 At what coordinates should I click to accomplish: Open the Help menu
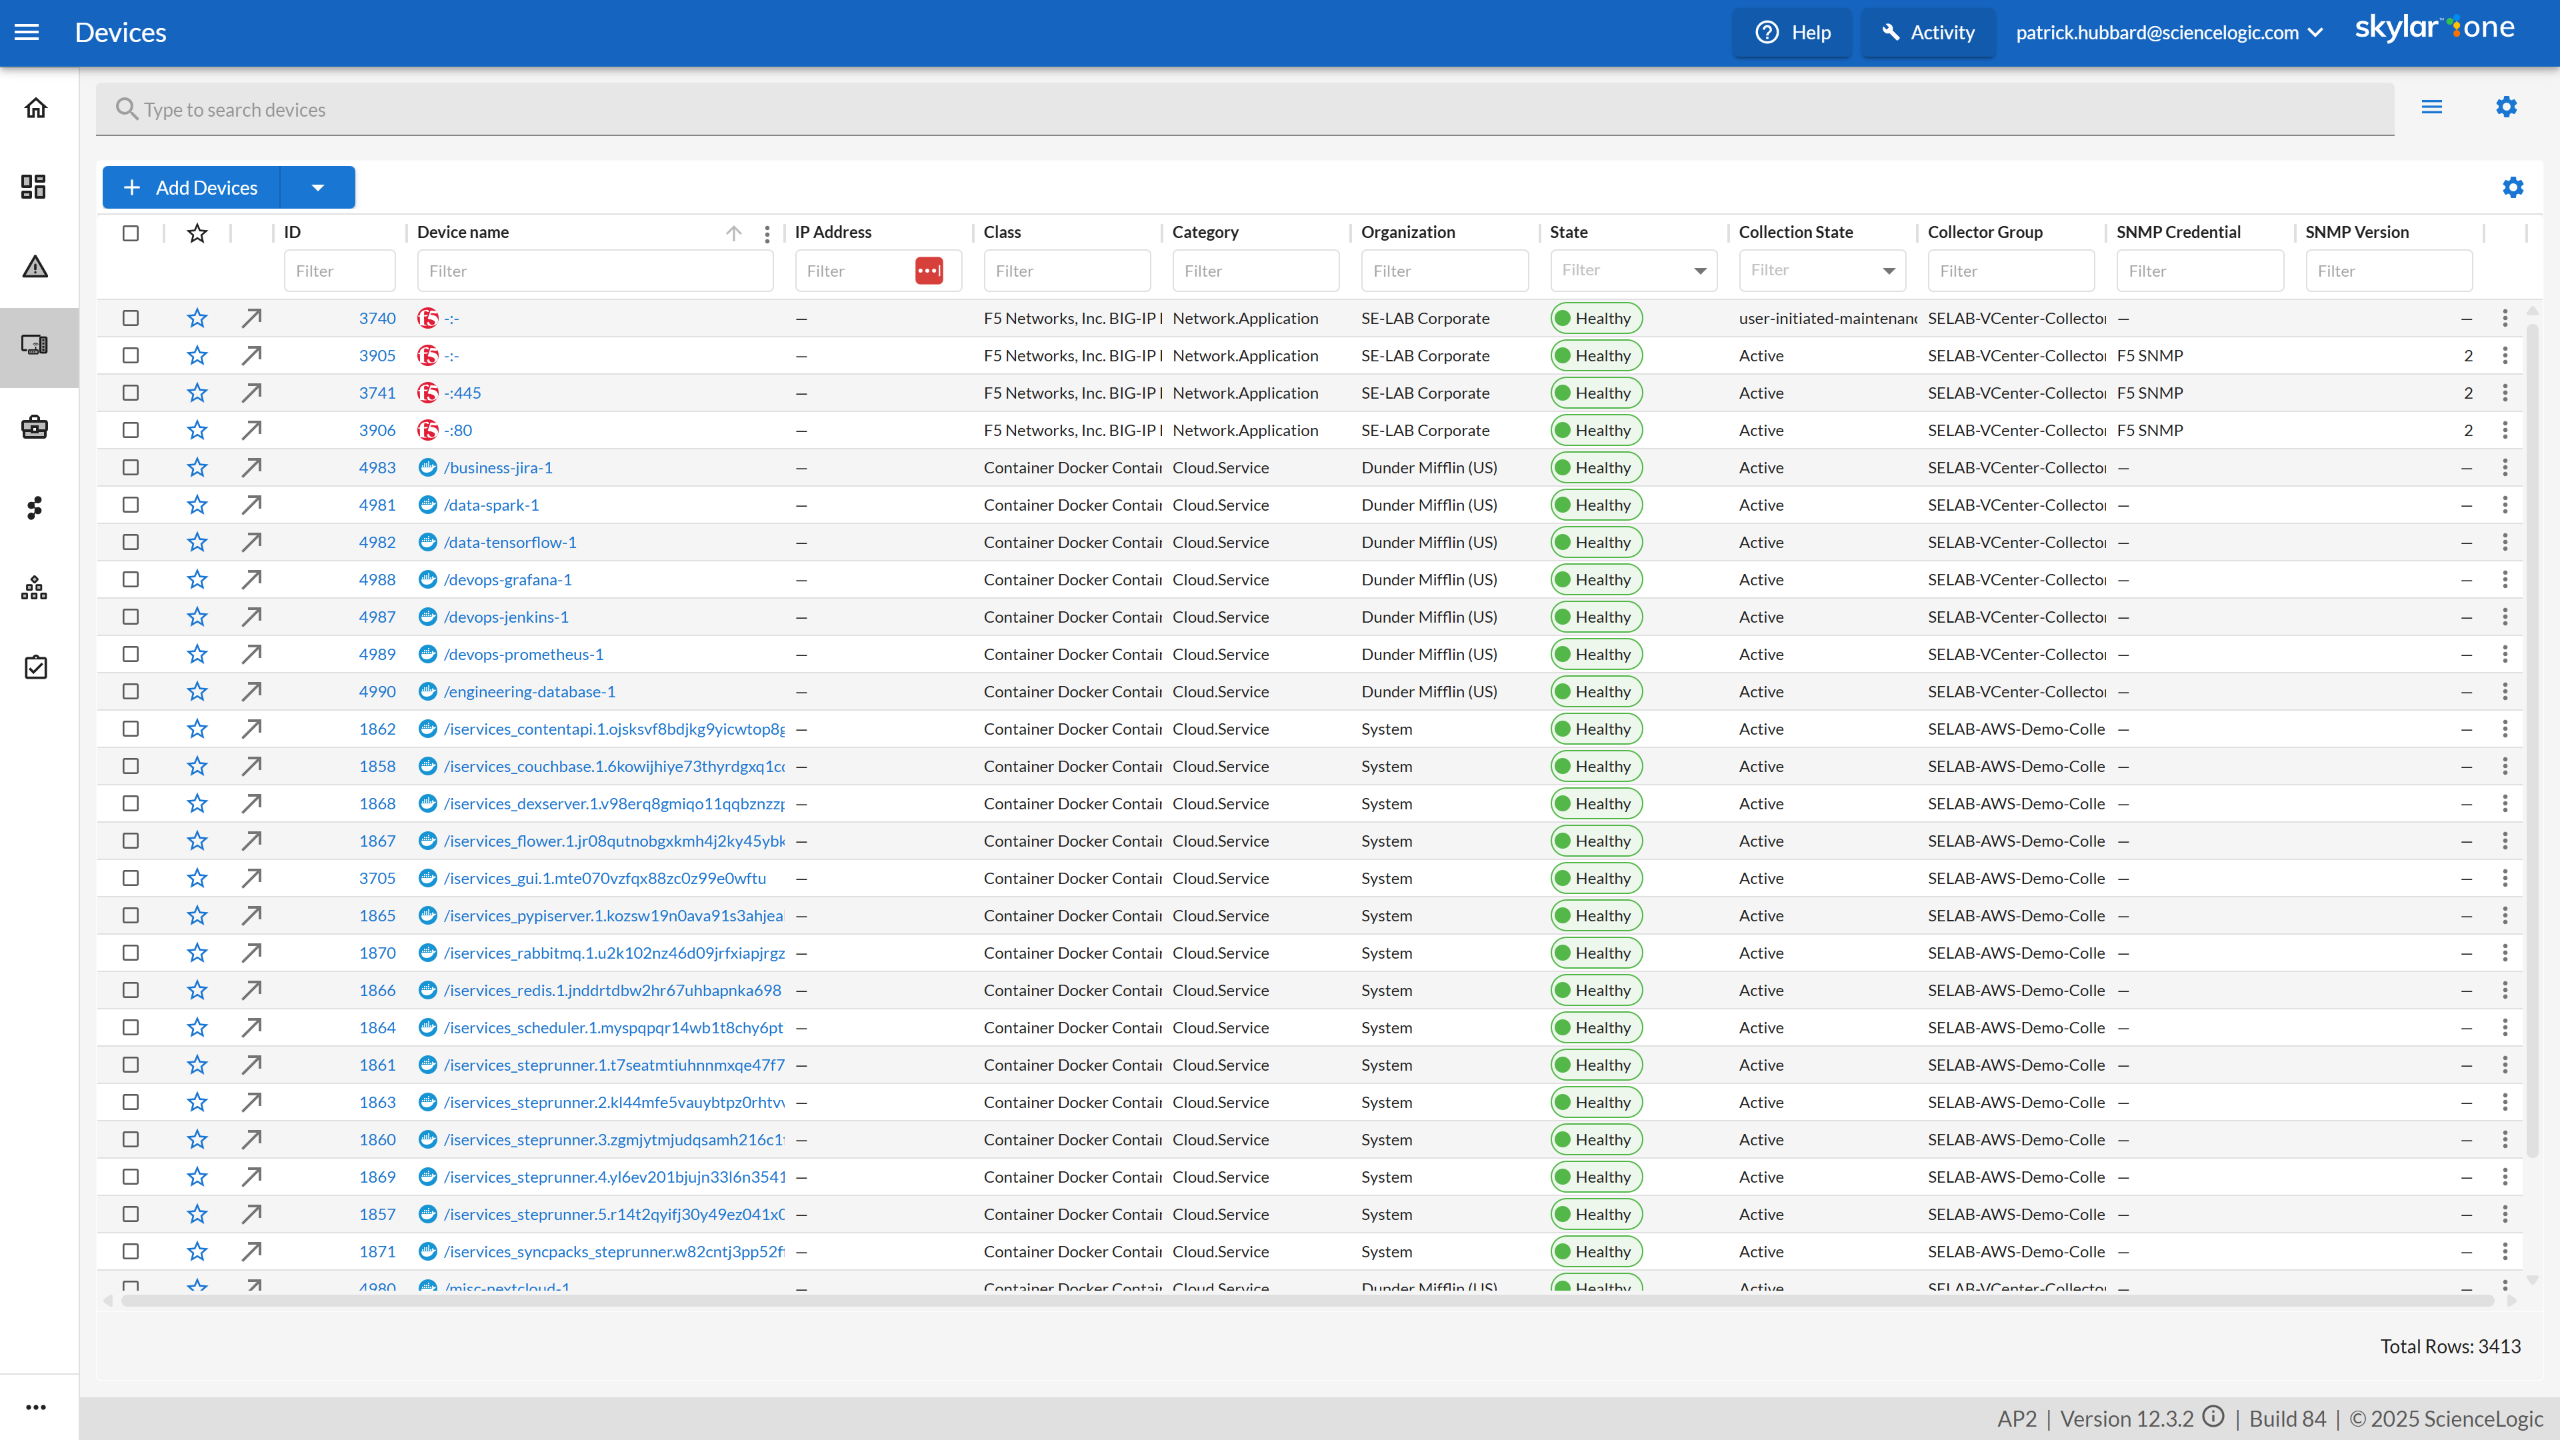pyautogui.click(x=1792, y=33)
